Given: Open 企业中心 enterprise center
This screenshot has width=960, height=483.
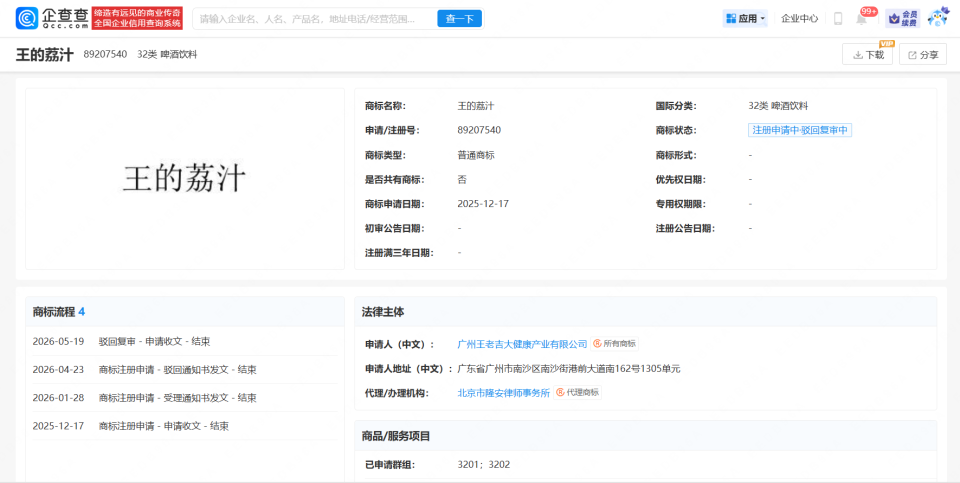Looking at the screenshot, I should 799,18.
